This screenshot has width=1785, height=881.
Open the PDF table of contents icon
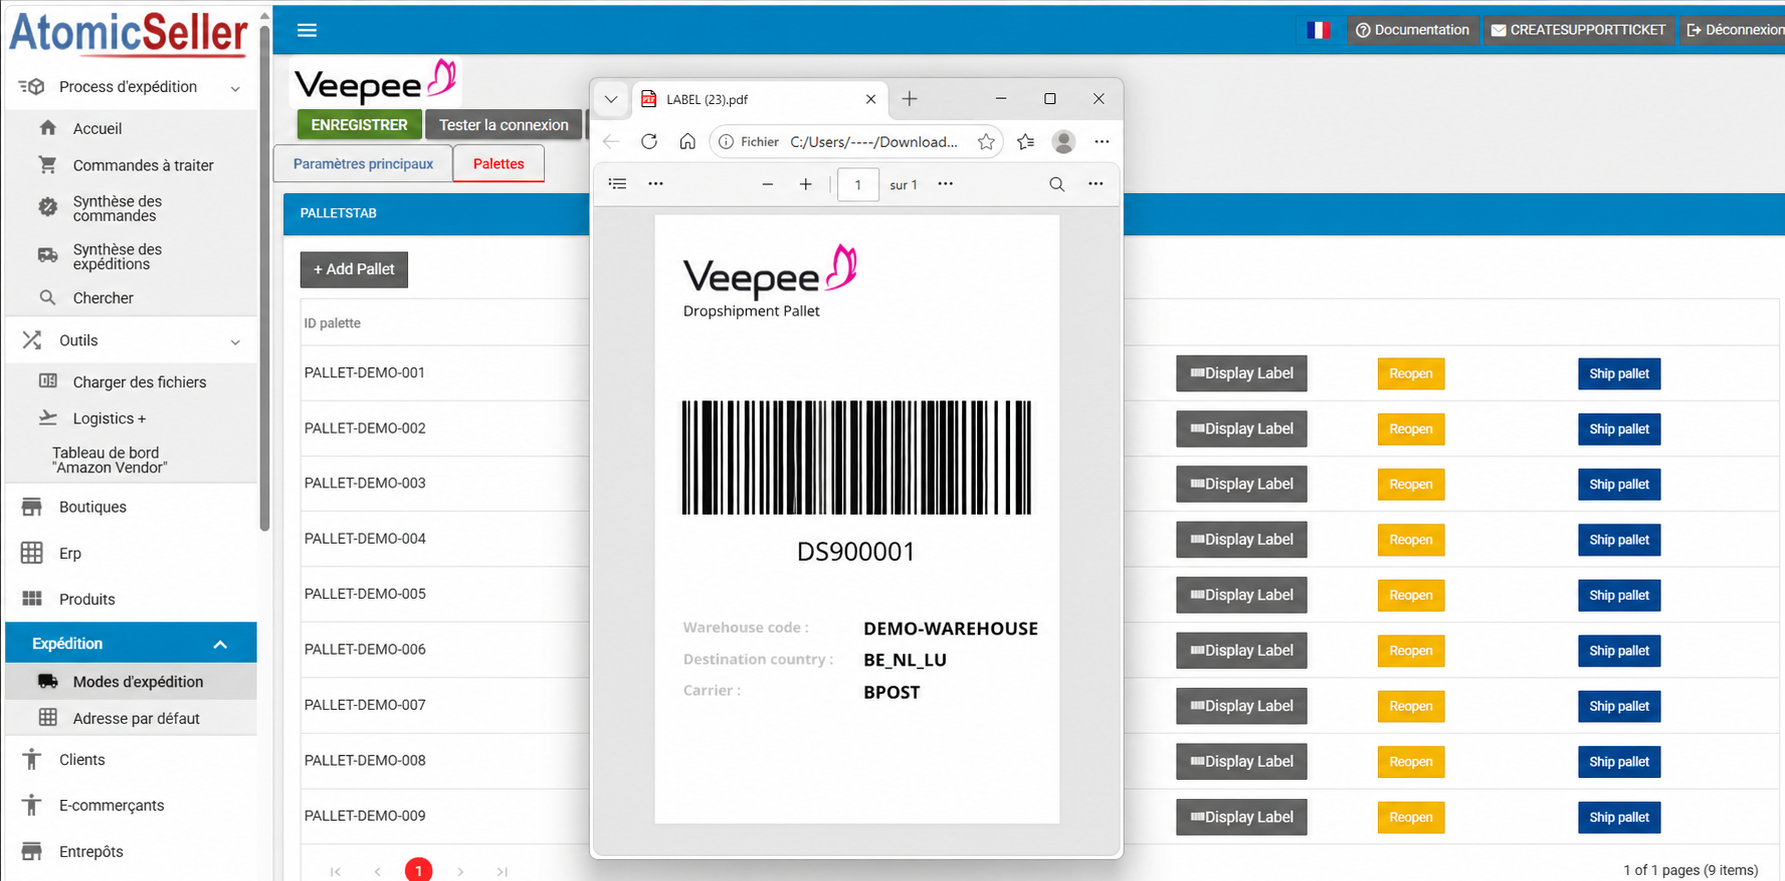pyautogui.click(x=618, y=184)
